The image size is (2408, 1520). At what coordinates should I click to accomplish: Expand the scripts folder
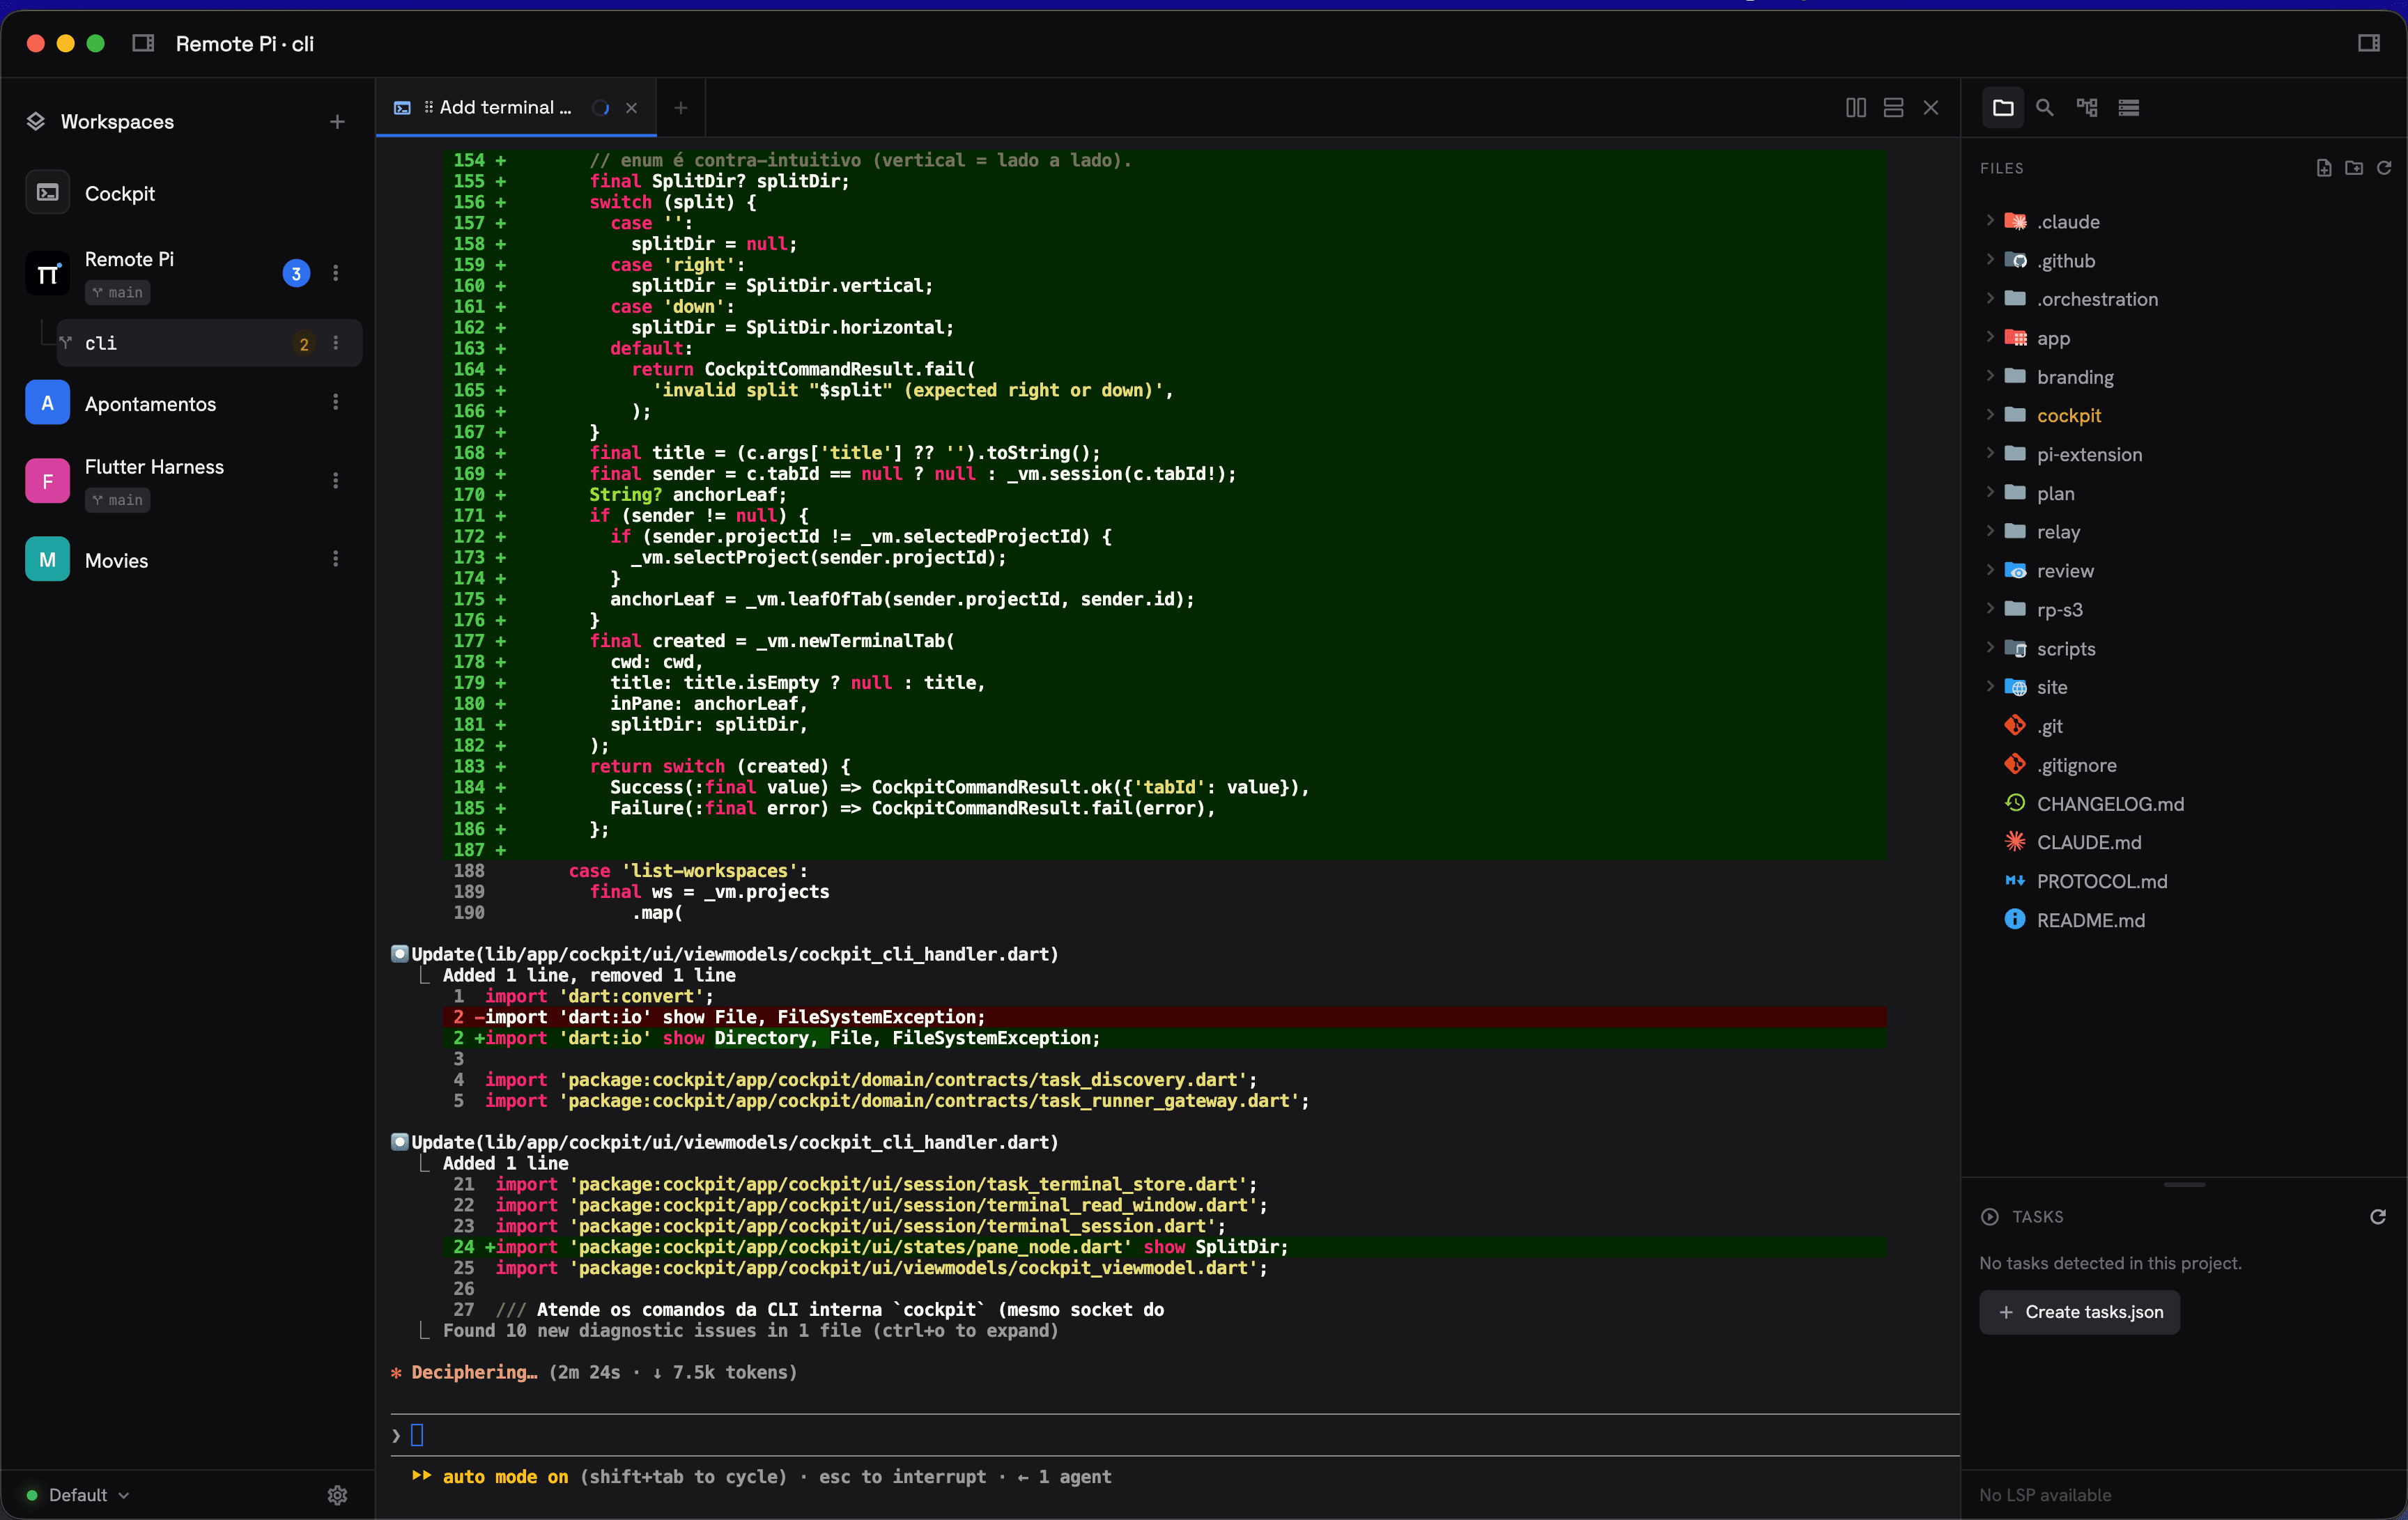point(1990,648)
